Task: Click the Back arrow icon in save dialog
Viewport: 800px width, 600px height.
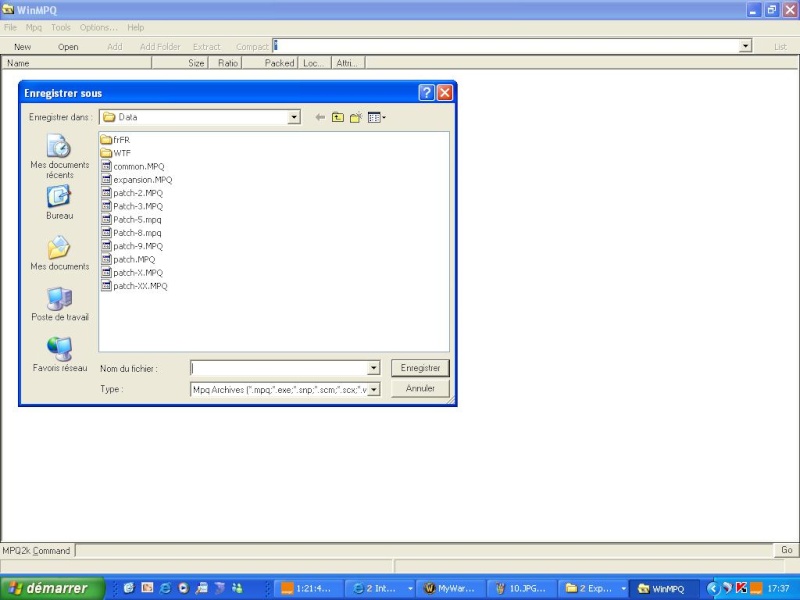Action: click(320, 117)
